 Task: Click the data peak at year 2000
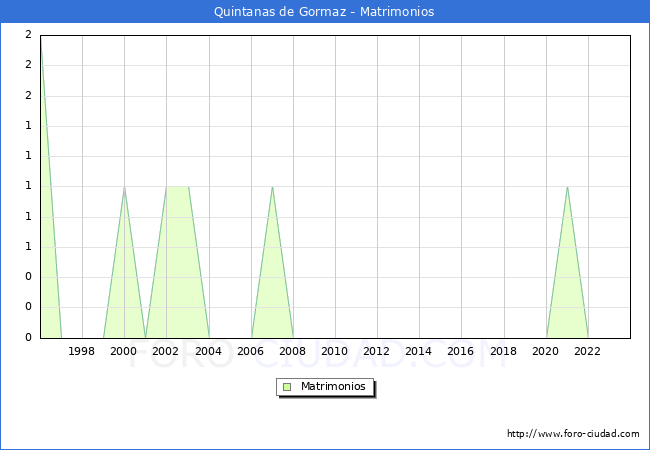pos(124,187)
